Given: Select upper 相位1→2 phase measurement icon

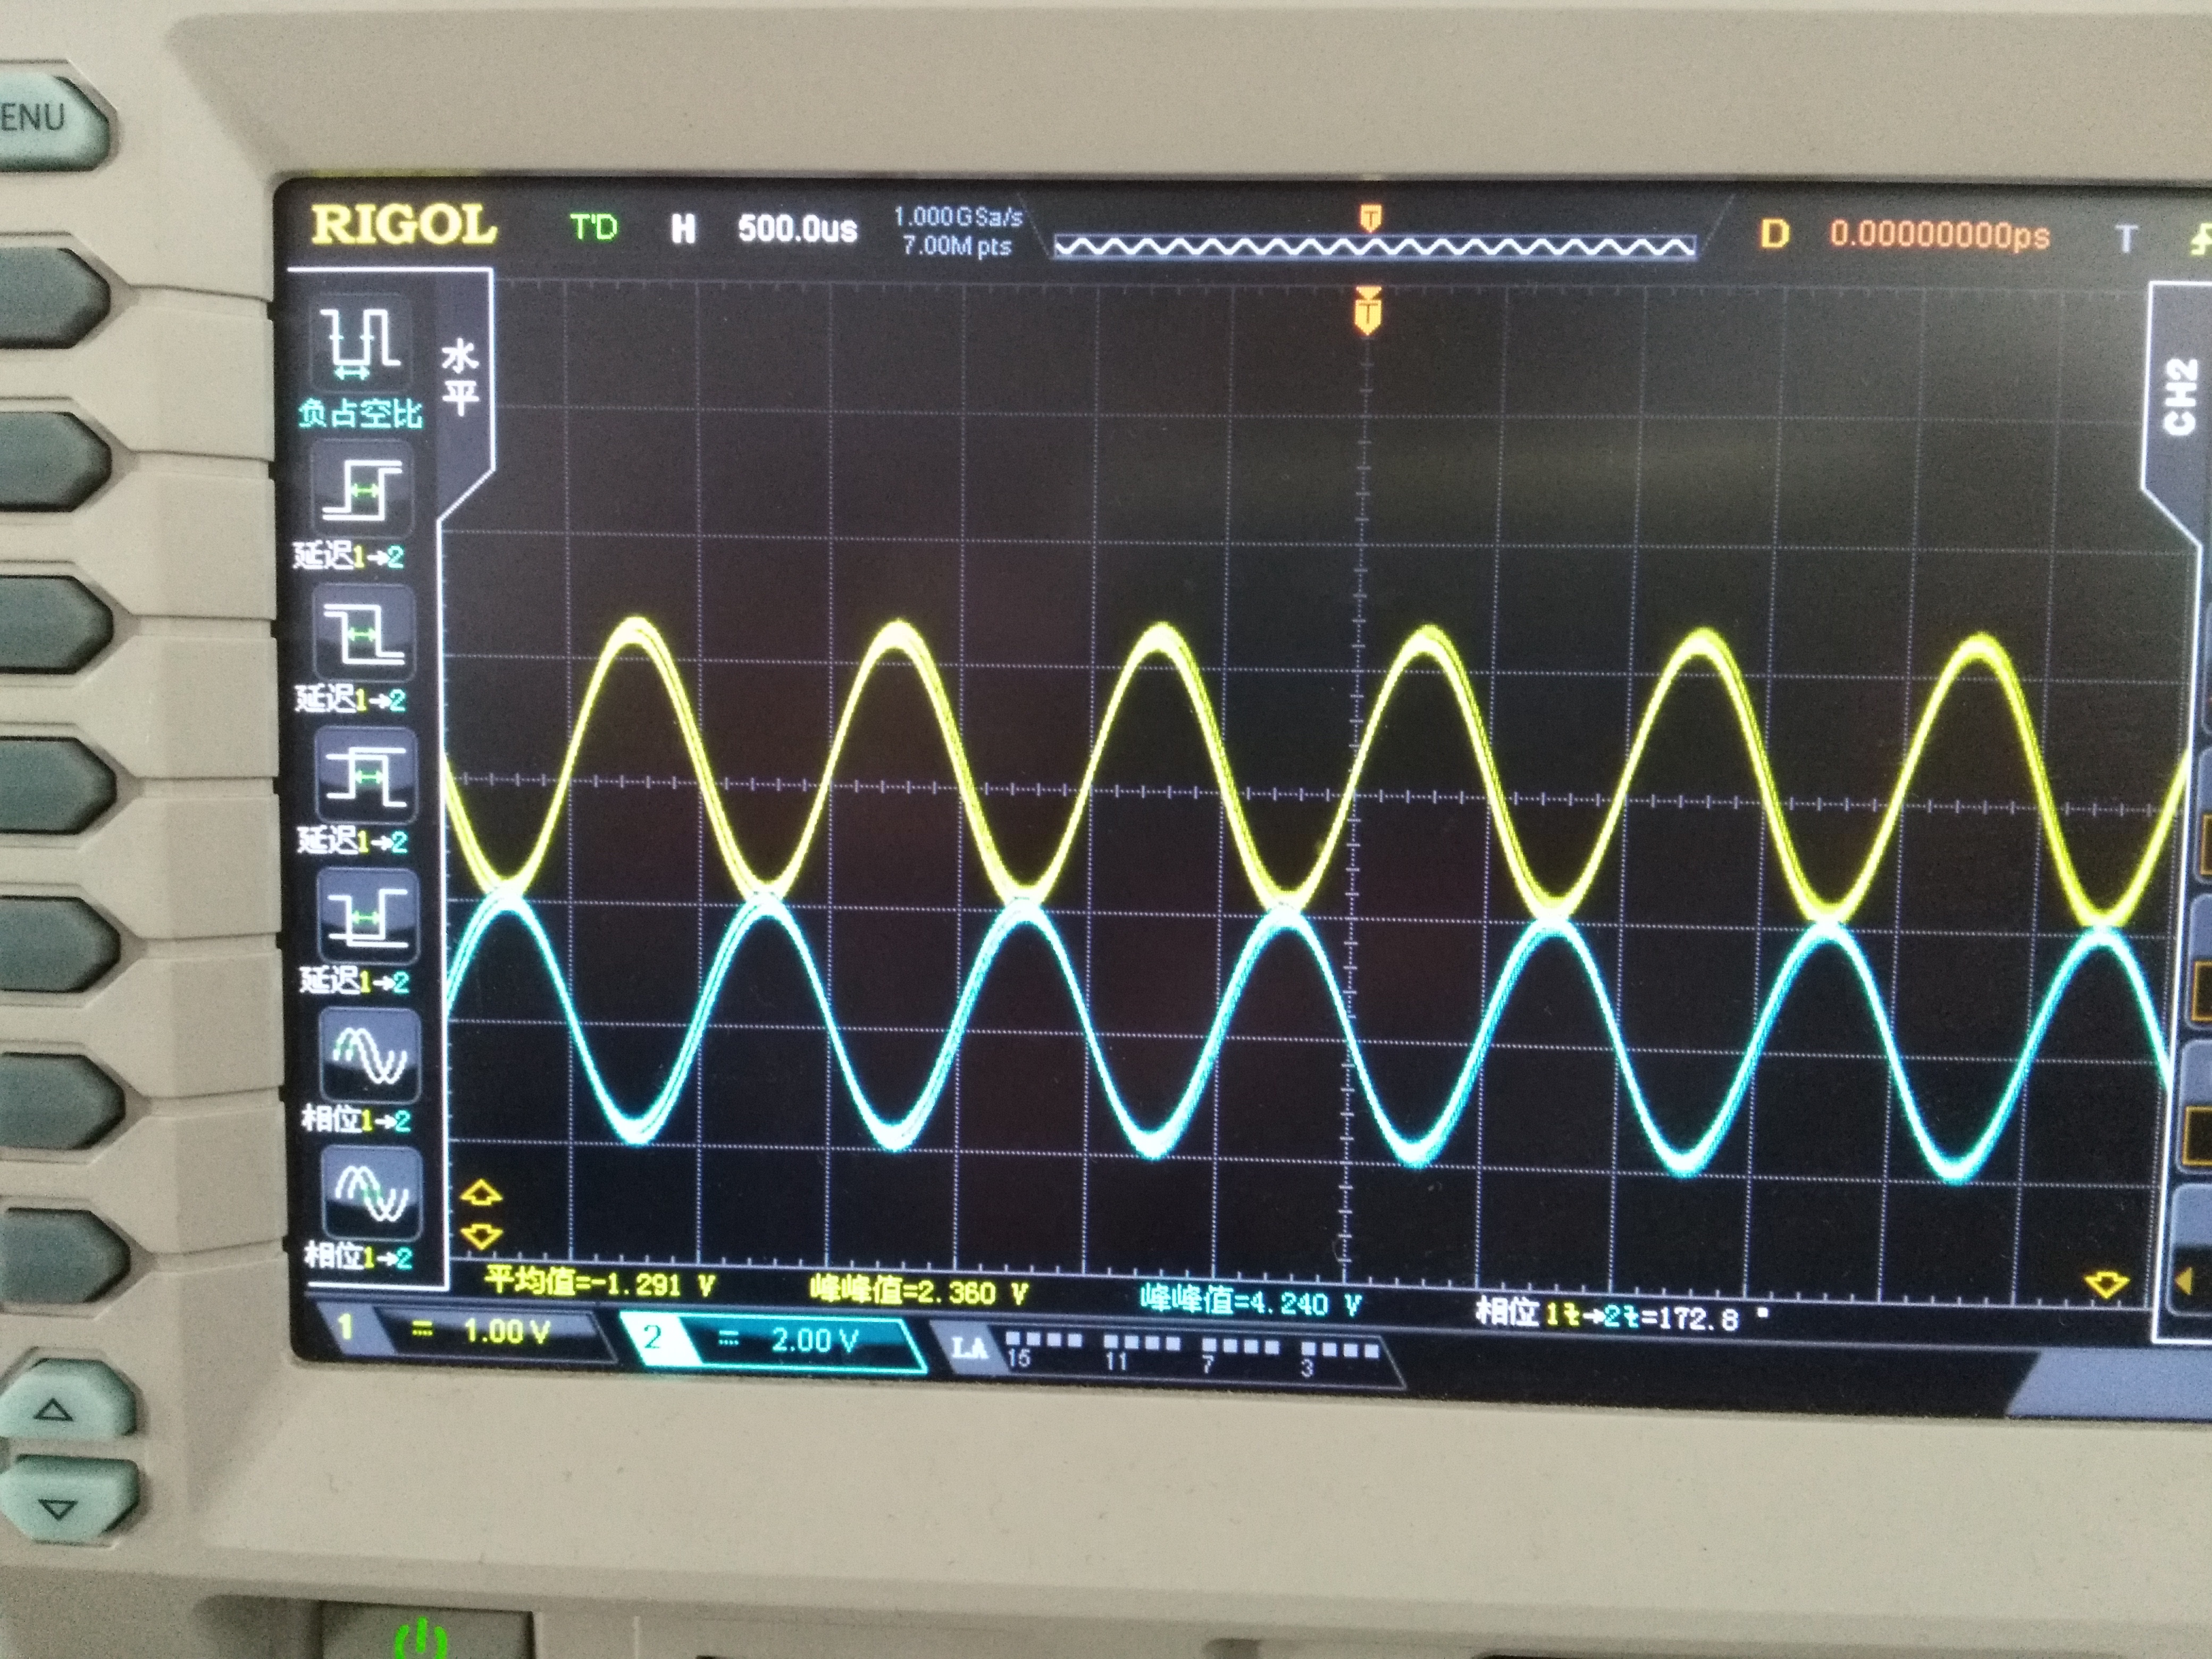Looking at the screenshot, I should pos(370,1055).
